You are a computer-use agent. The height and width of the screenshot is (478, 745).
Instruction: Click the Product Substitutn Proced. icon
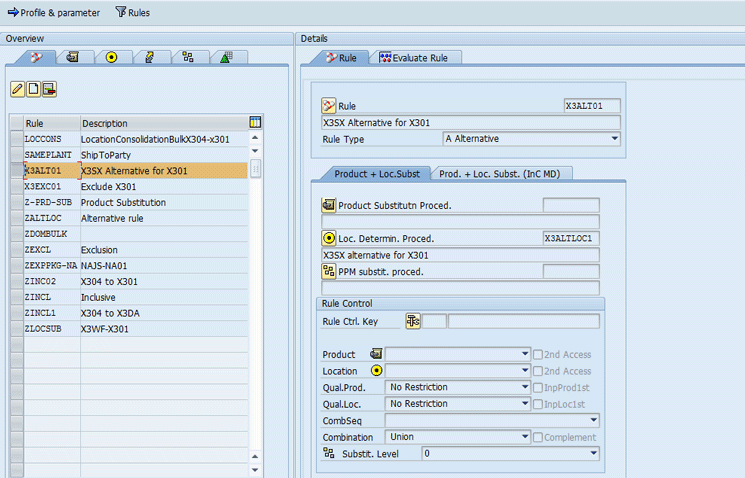pyautogui.click(x=329, y=205)
